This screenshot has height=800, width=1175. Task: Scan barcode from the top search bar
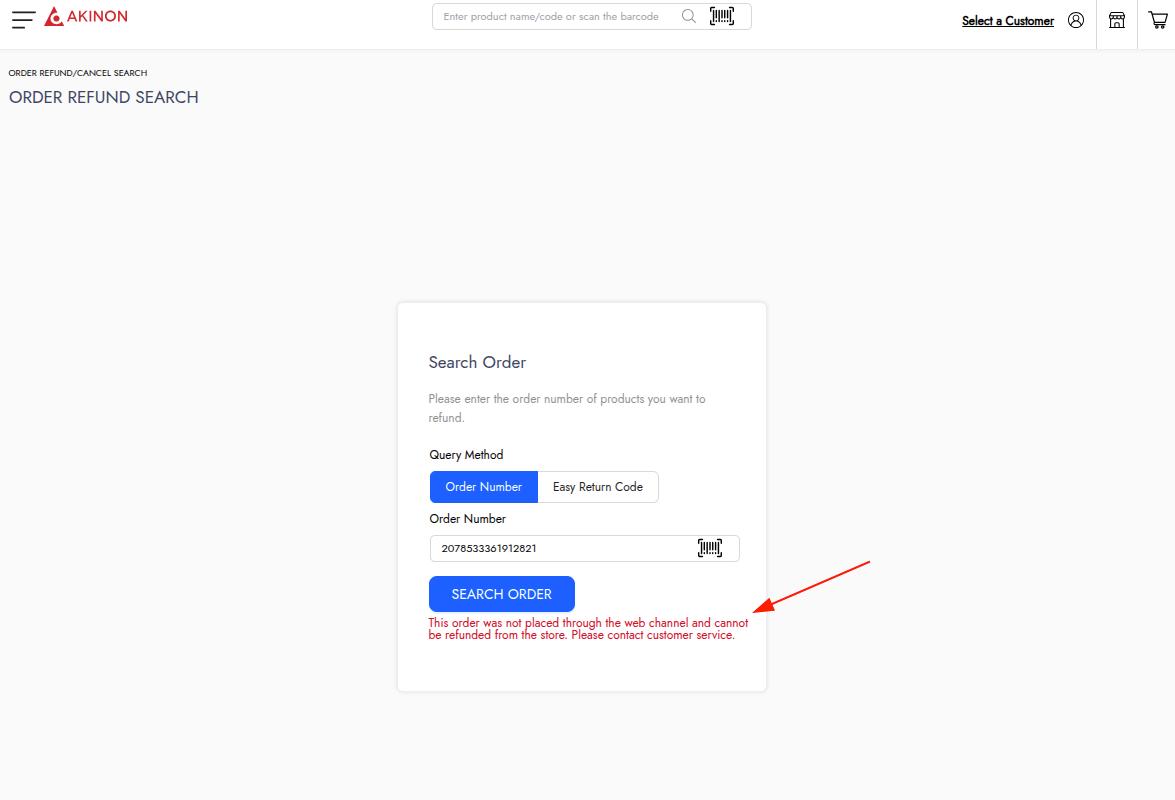(x=721, y=16)
